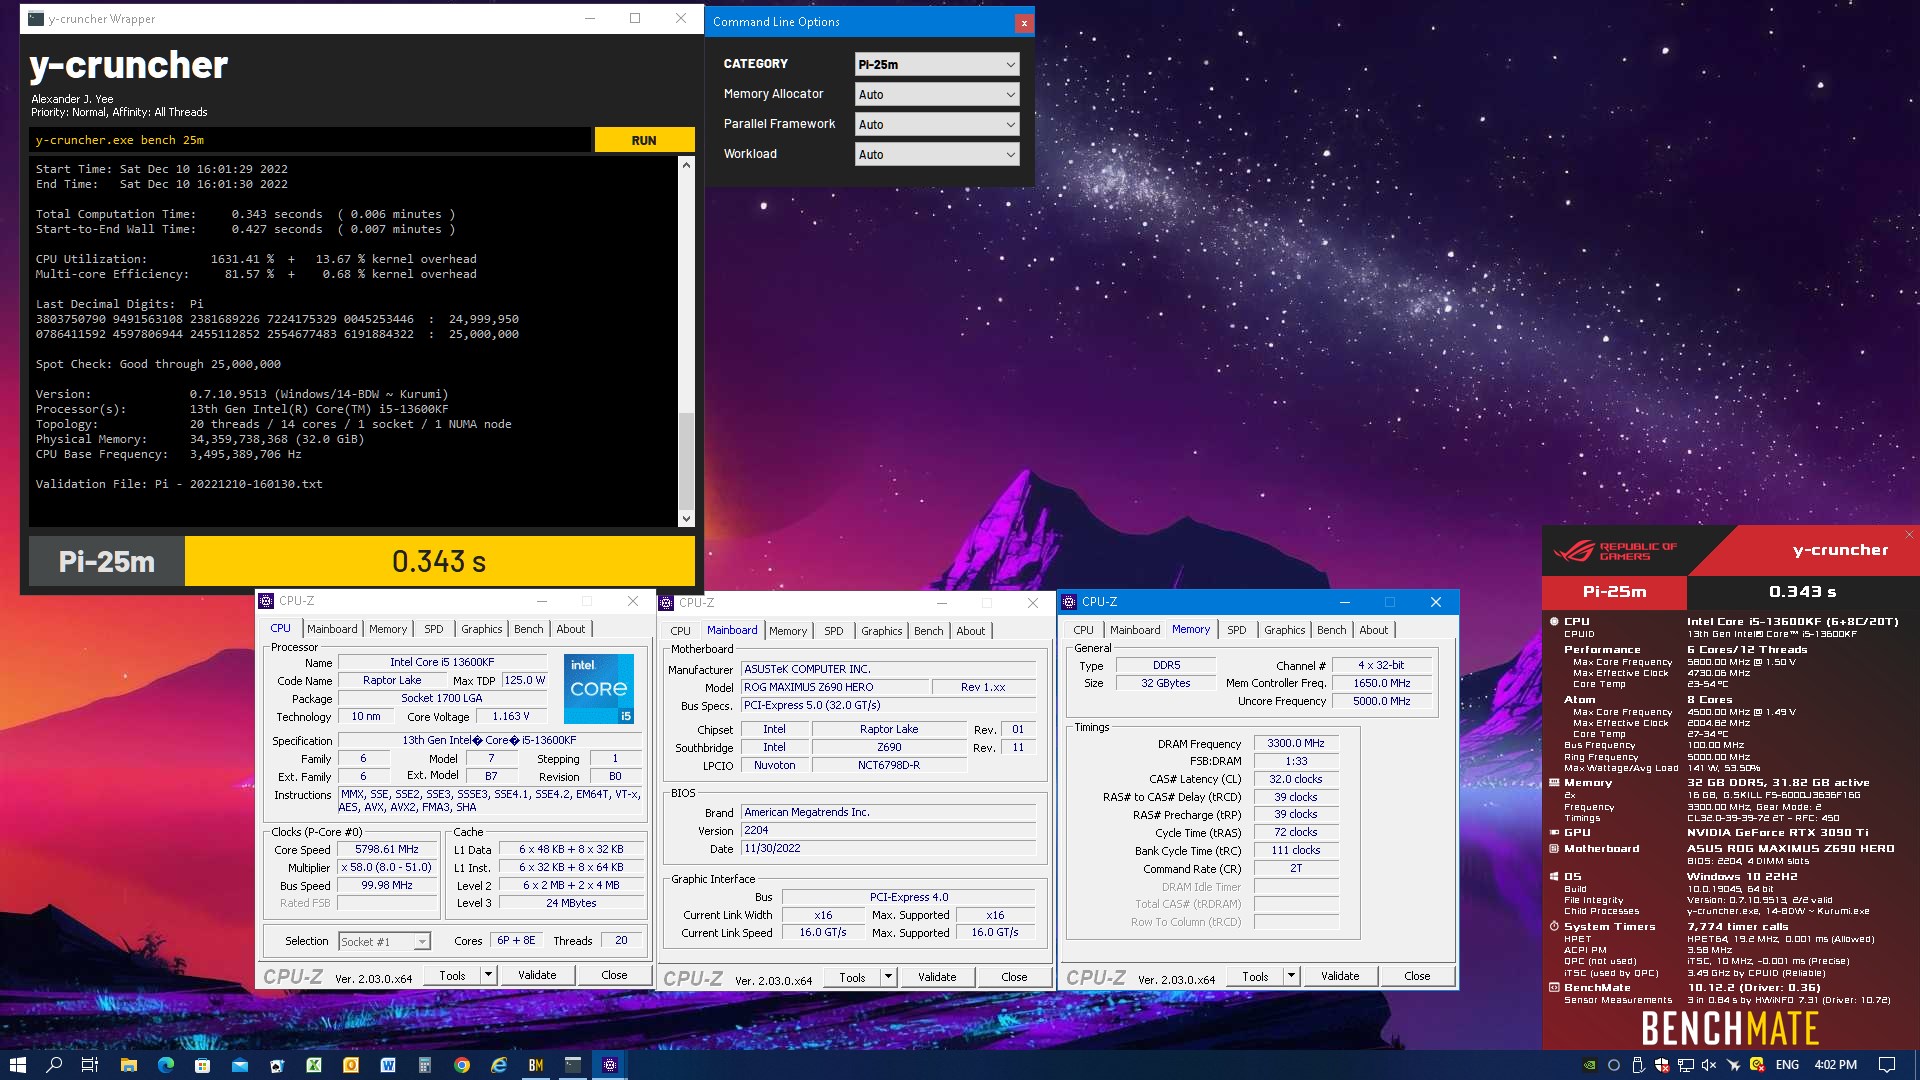Image resolution: width=1920 pixels, height=1080 pixels.
Task: Click the airplane mode tray icon
Action: tap(1733, 1065)
